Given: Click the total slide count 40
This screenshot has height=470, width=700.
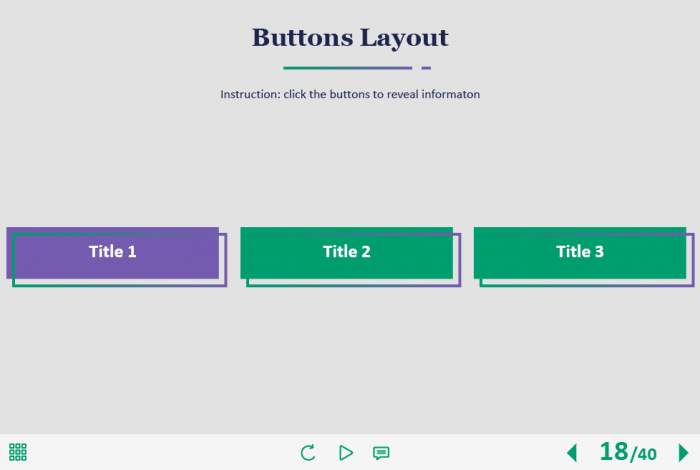Looking at the screenshot, I should point(645,454).
